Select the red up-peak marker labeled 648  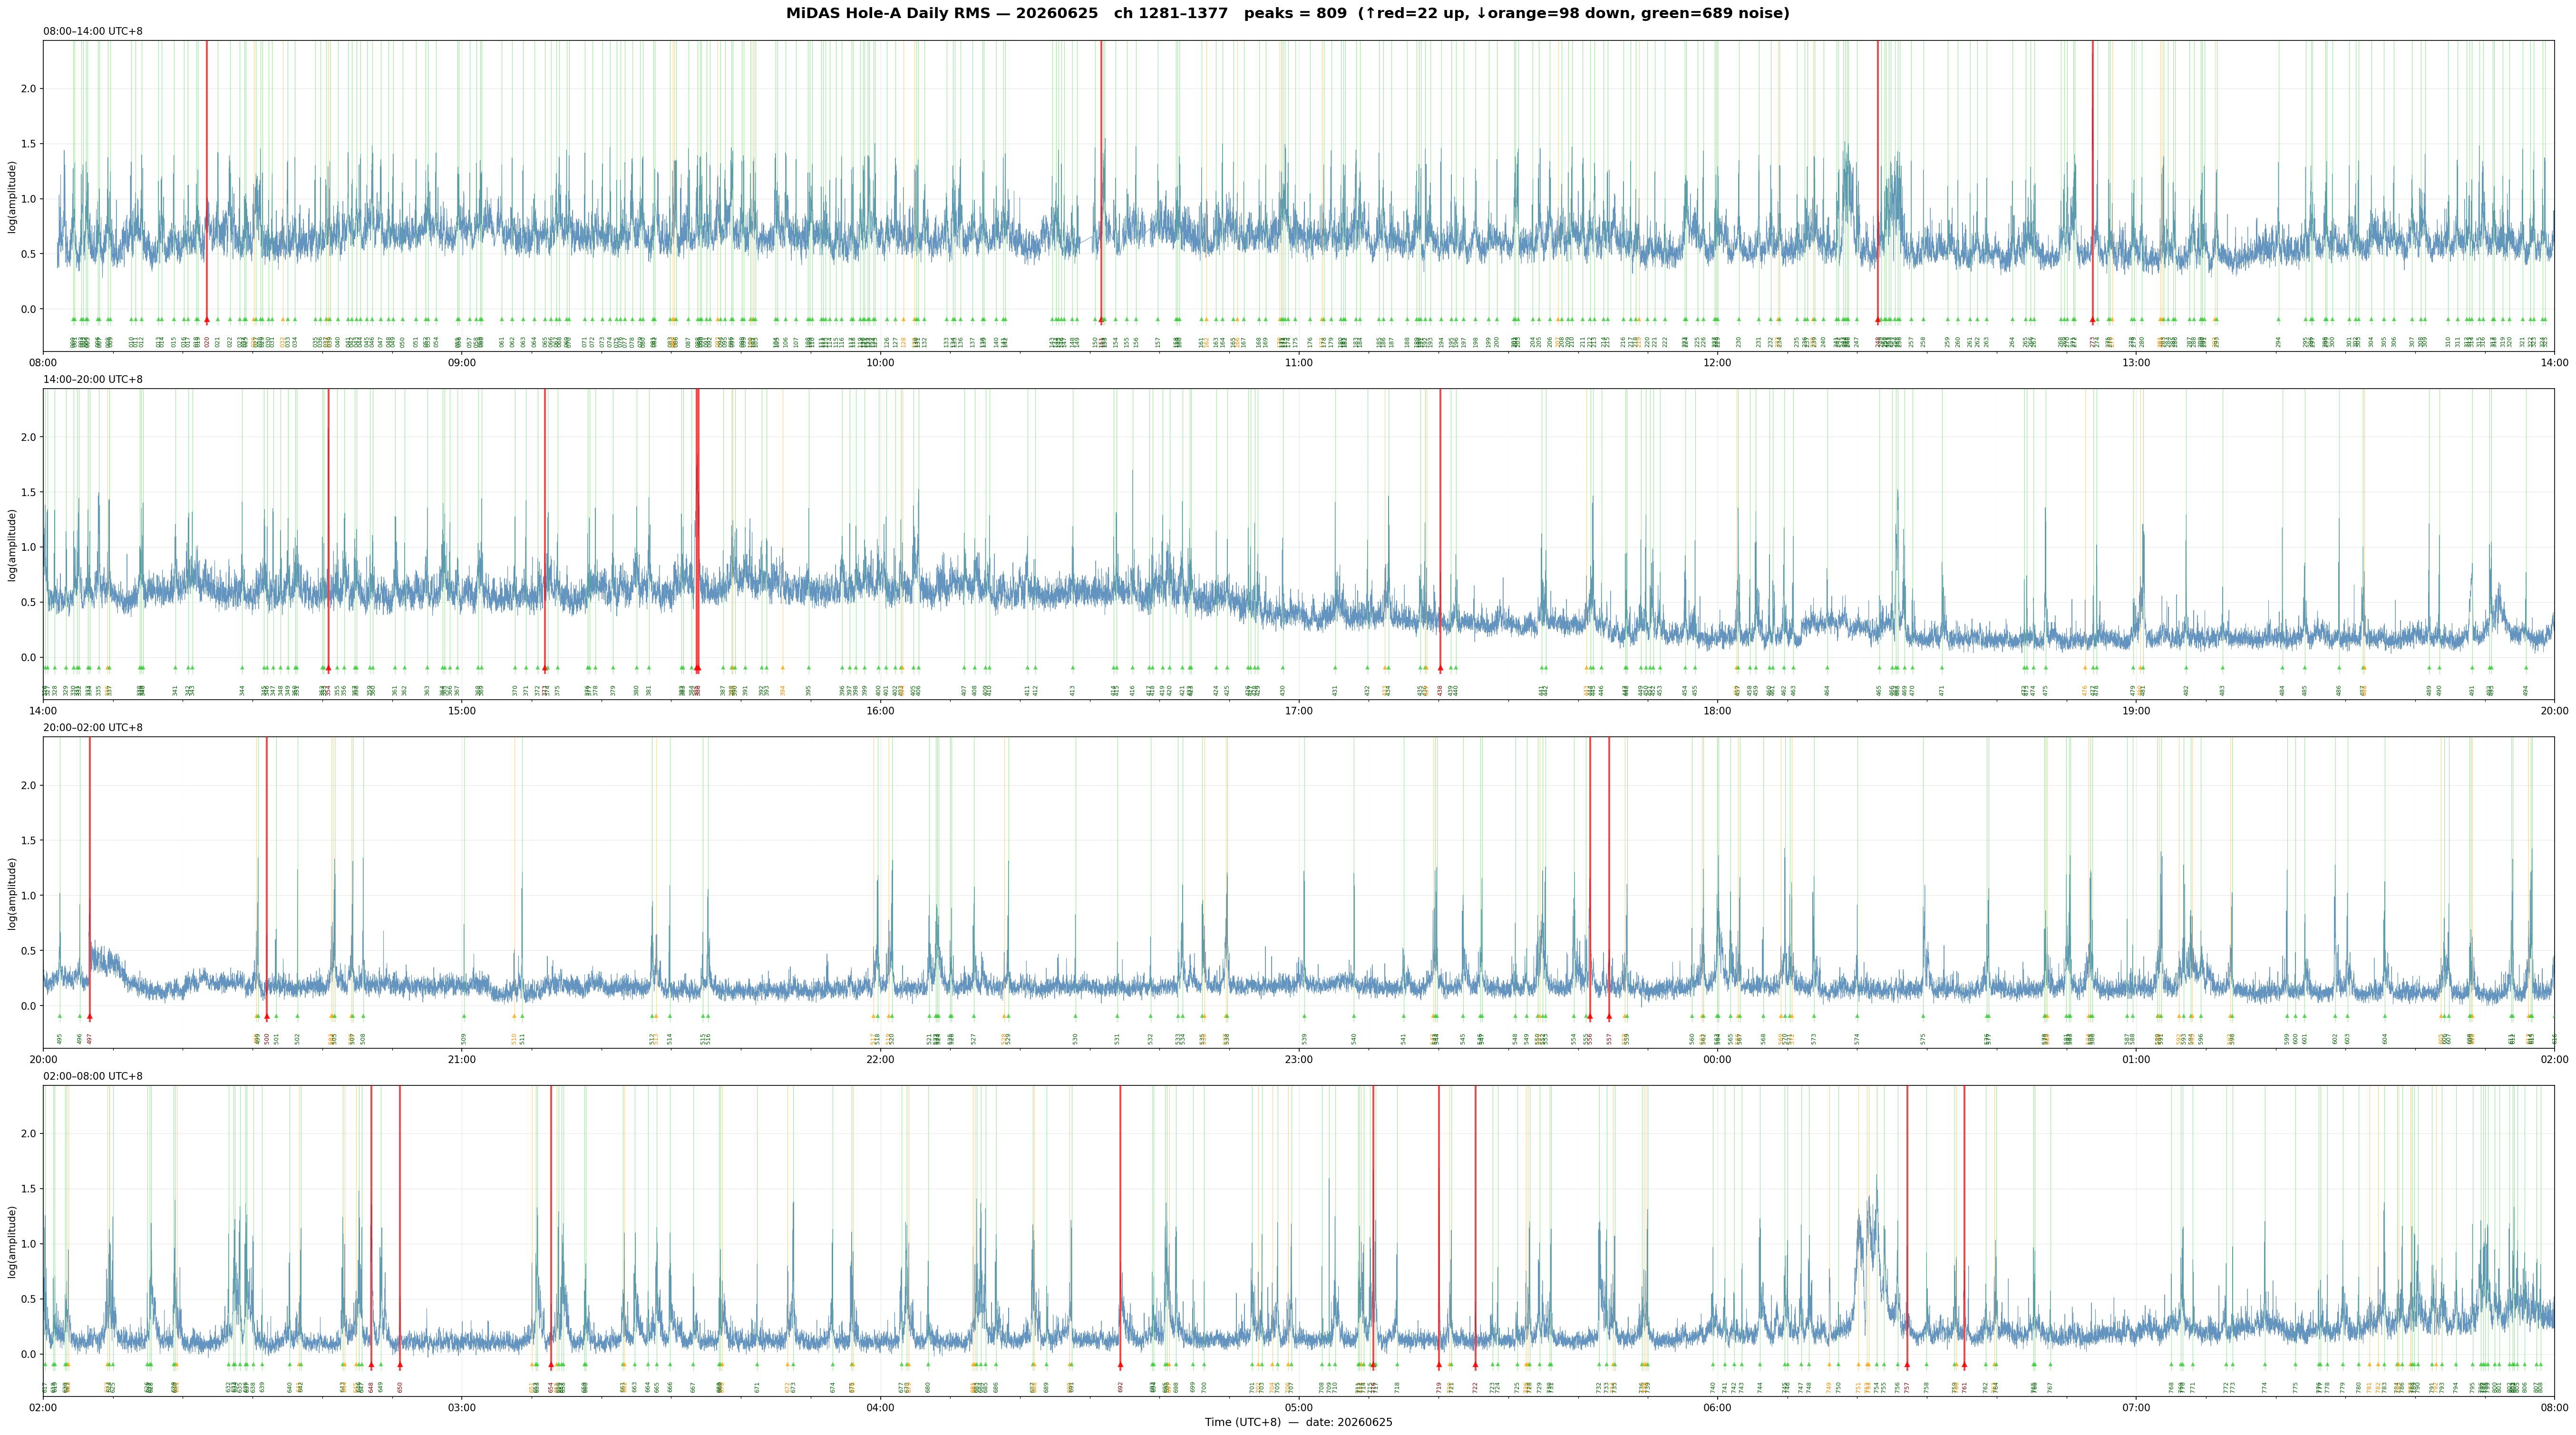tap(371, 1365)
